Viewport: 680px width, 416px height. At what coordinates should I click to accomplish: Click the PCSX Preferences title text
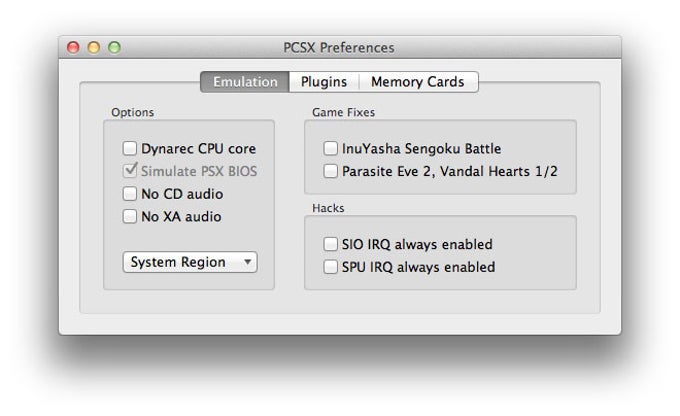pos(339,48)
